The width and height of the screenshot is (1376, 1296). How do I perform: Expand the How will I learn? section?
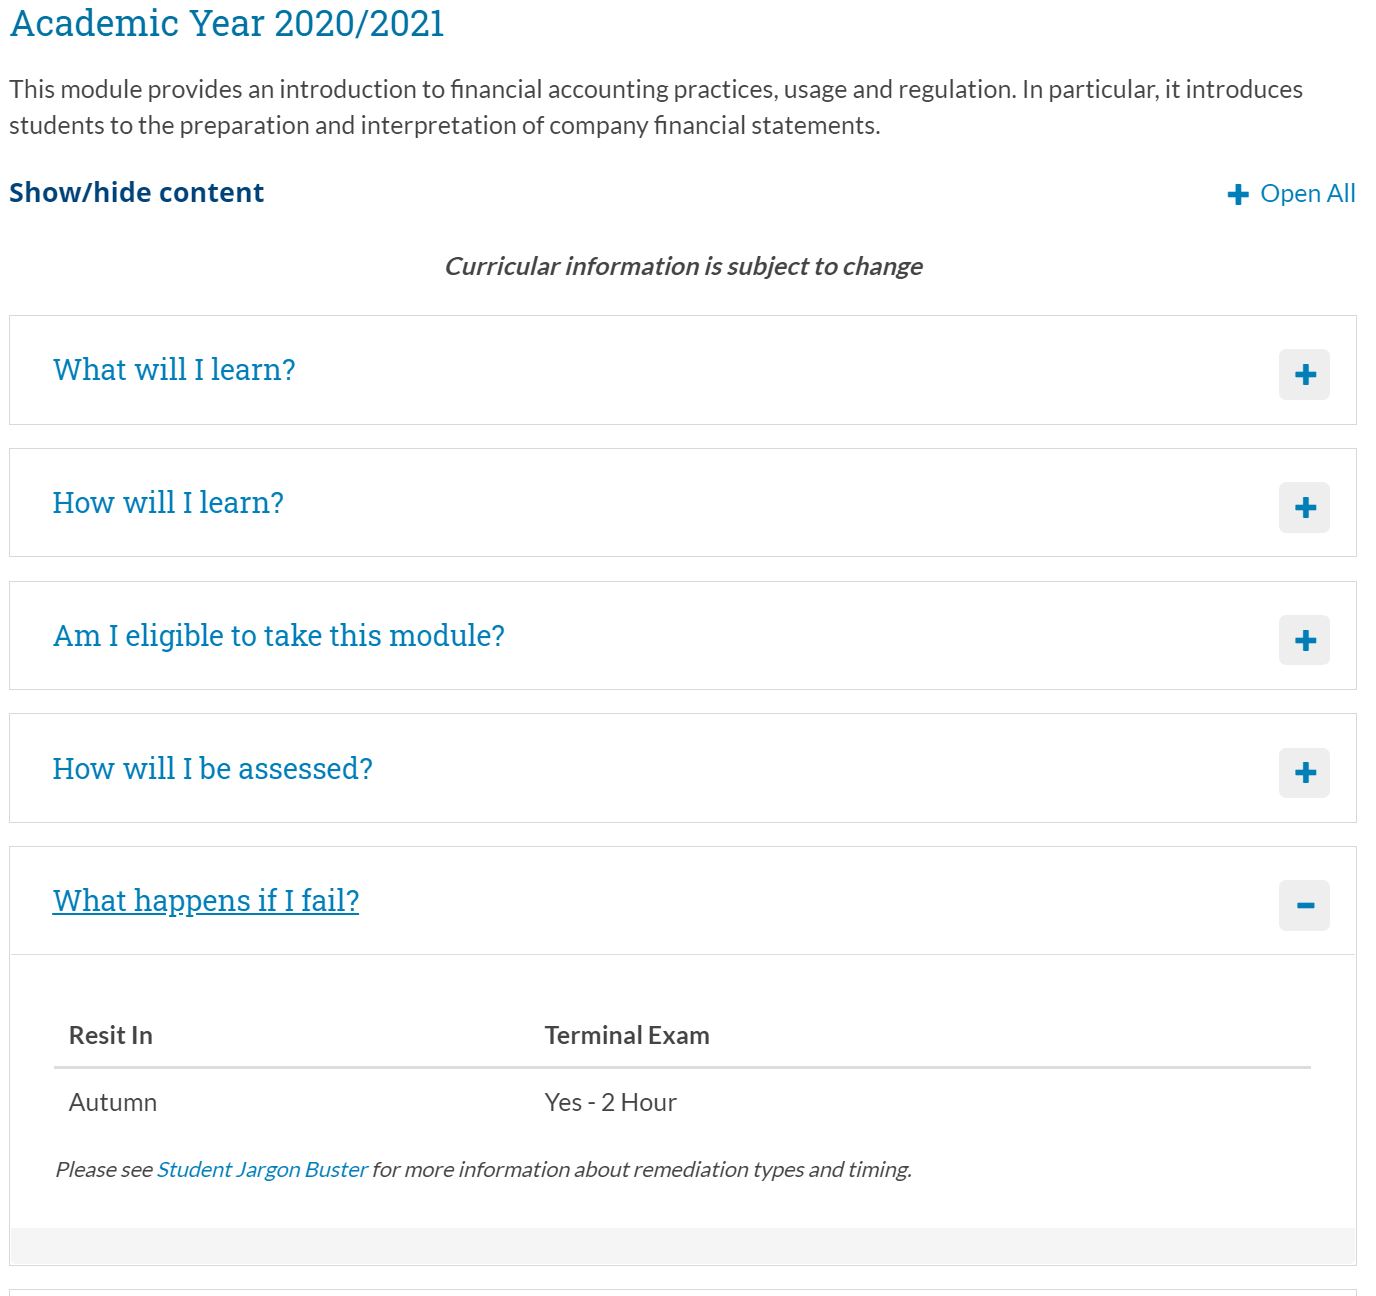tap(168, 503)
